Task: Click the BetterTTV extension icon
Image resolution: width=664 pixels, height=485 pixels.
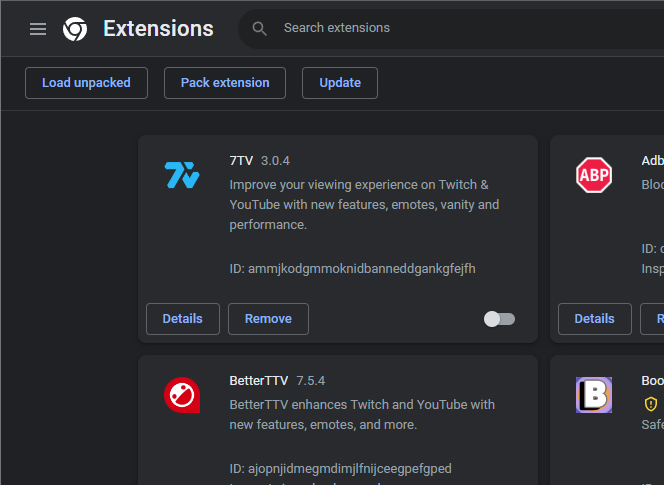Action: (x=182, y=395)
